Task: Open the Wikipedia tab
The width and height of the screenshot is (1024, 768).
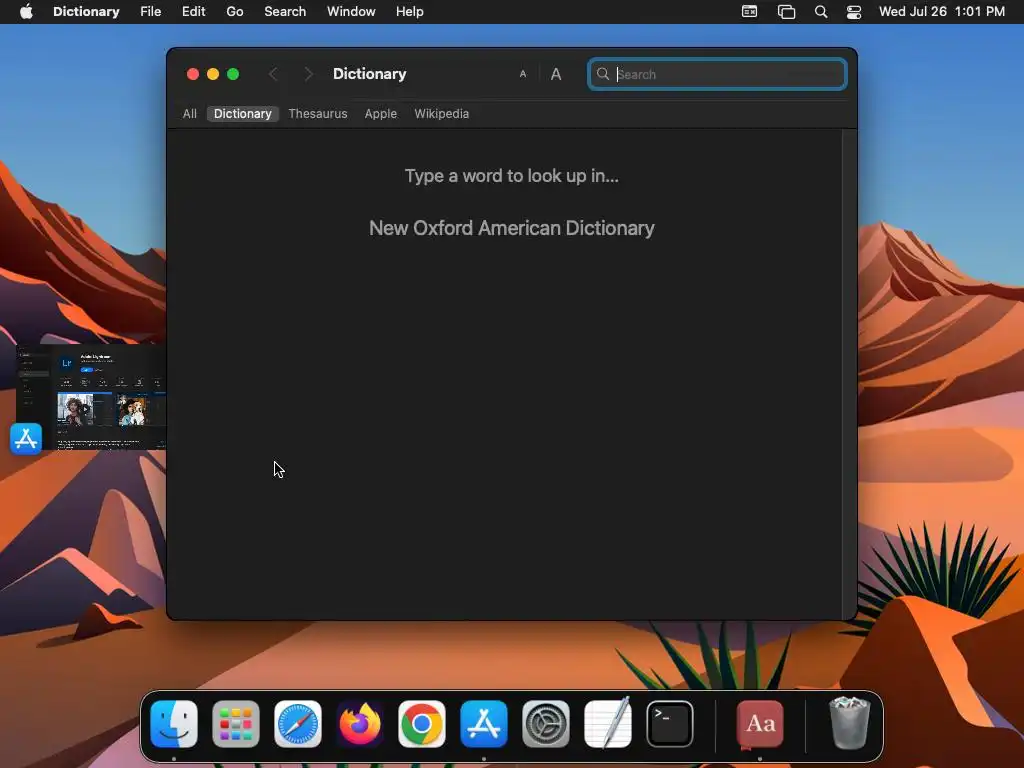Action: (x=441, y=114)
